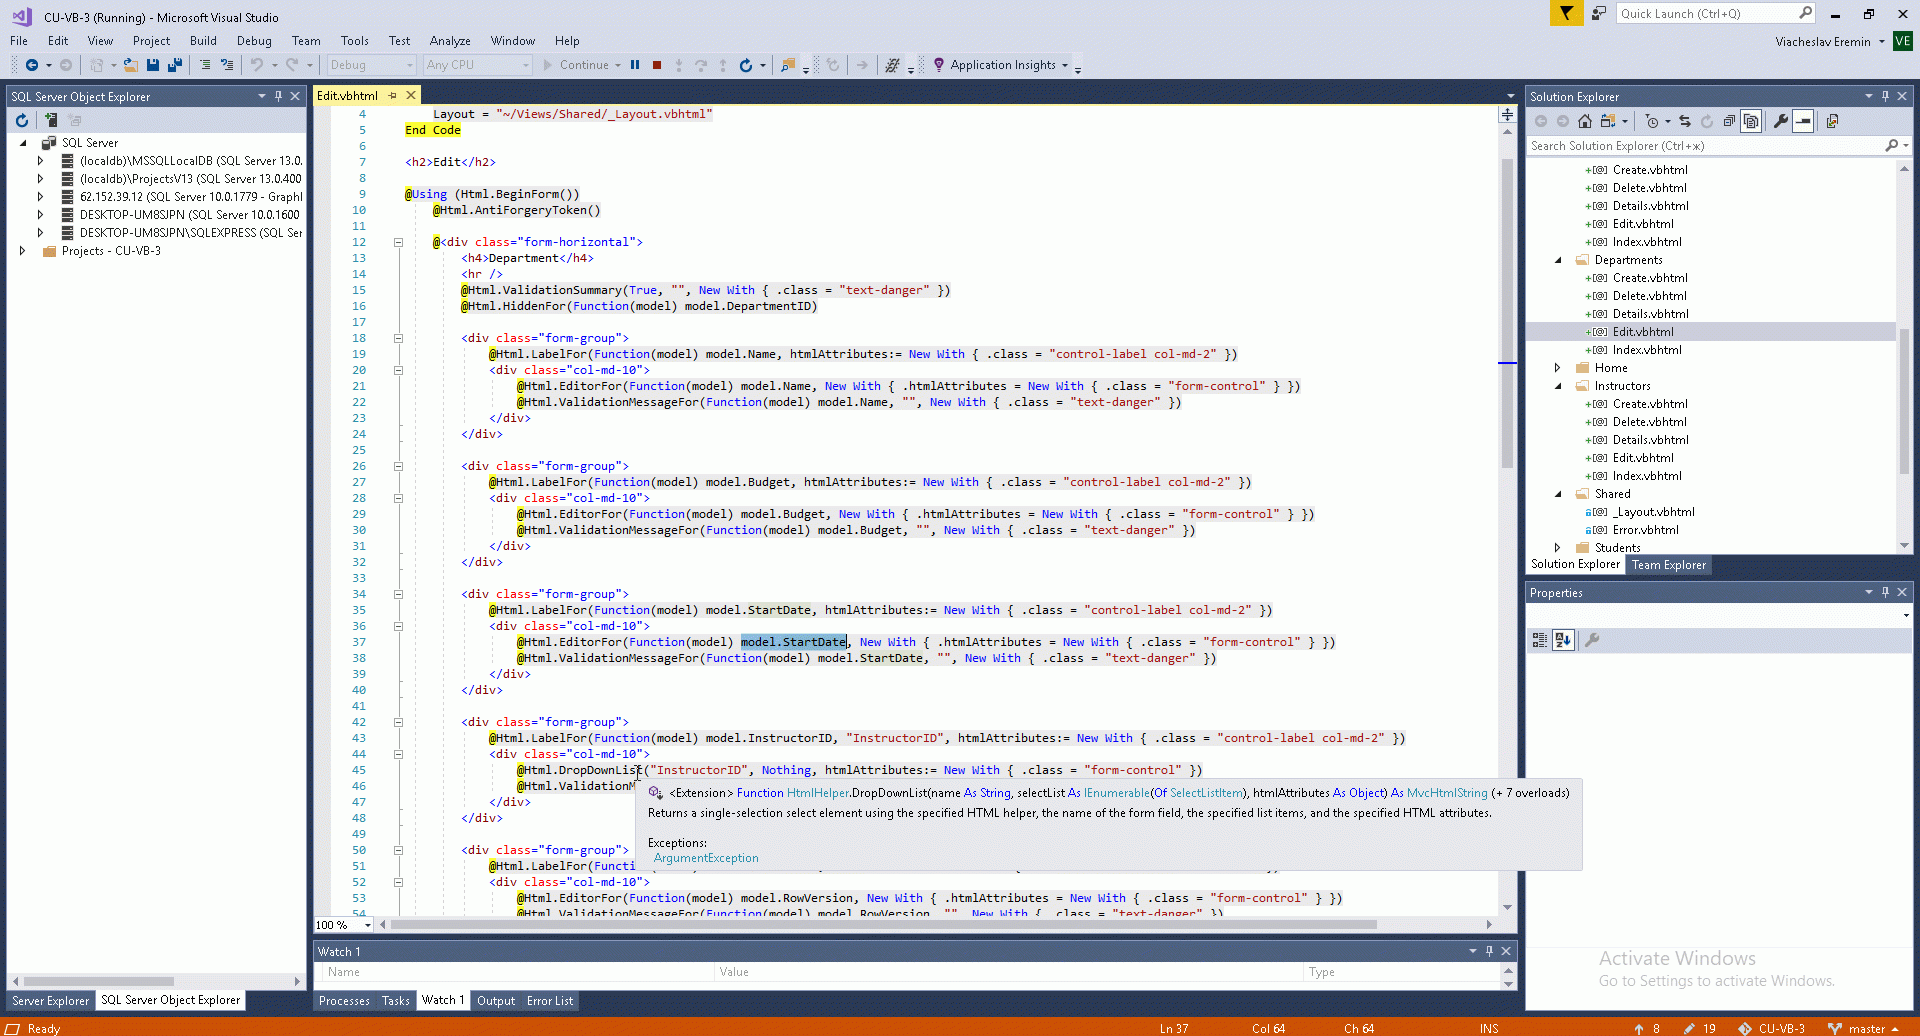This screenshot has width=1920, height=1036.
Task: Click the Find in Files toolbar icon
Action: click(788, 65)
